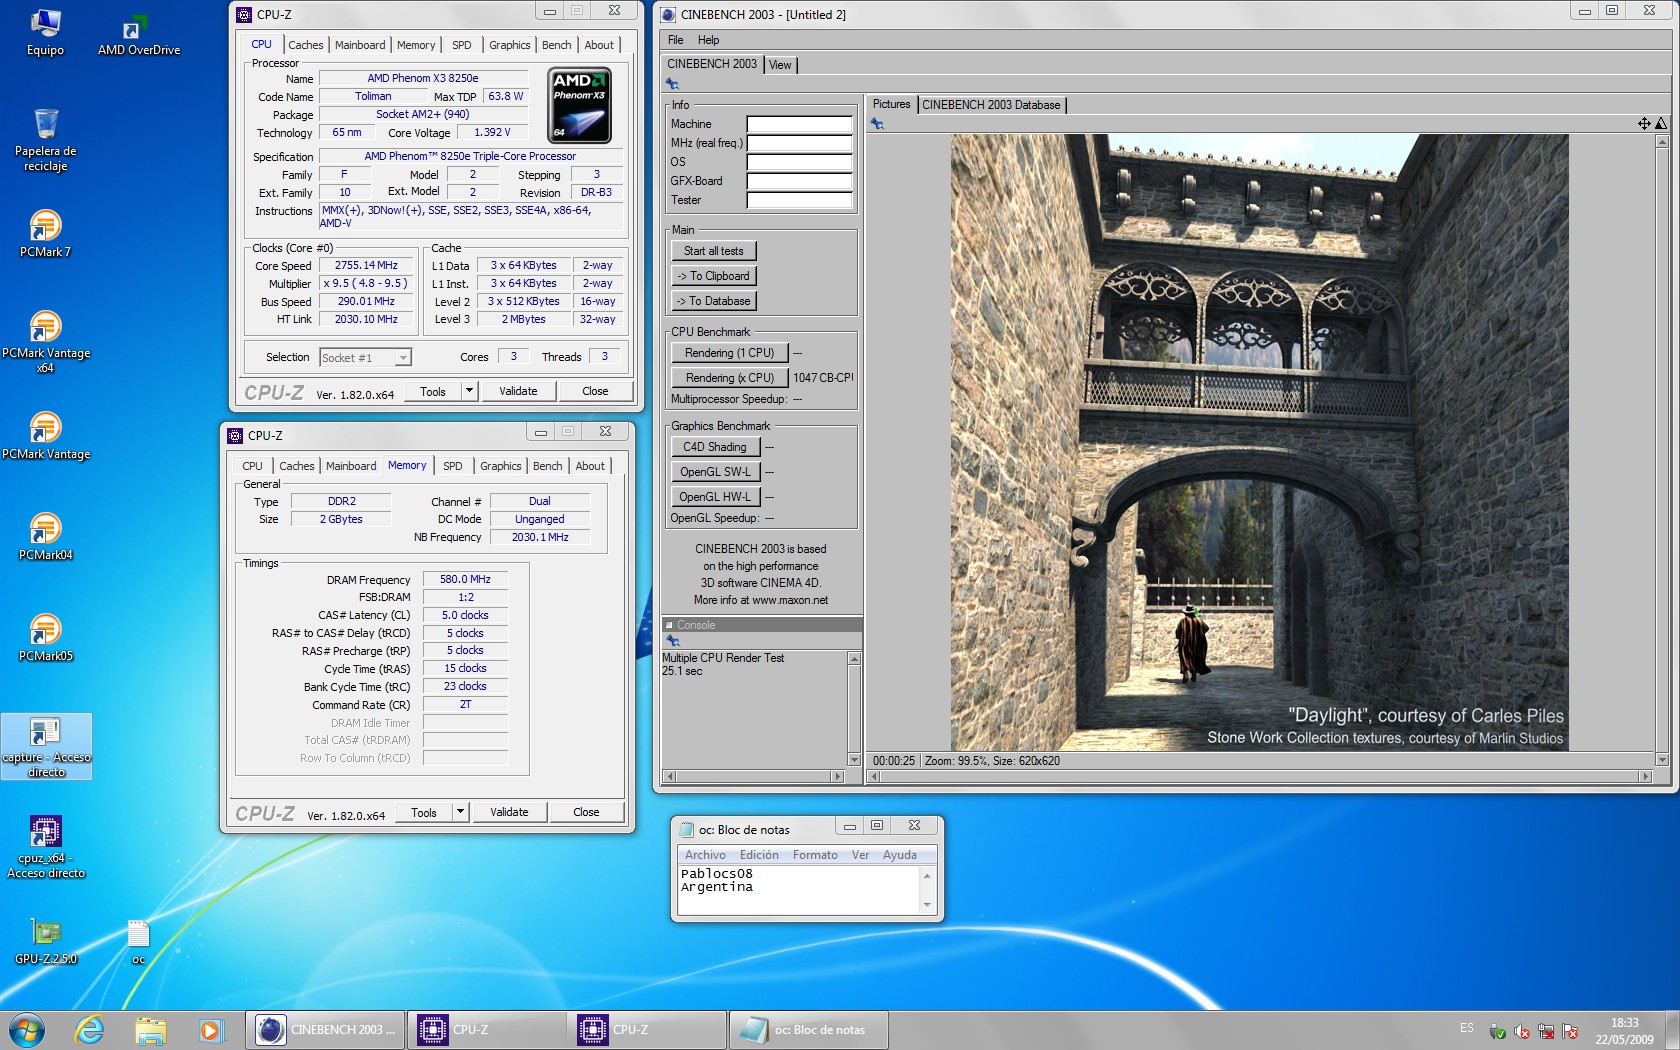
Task: Run OpenGL HW-L benchmark
Action: 715,497
